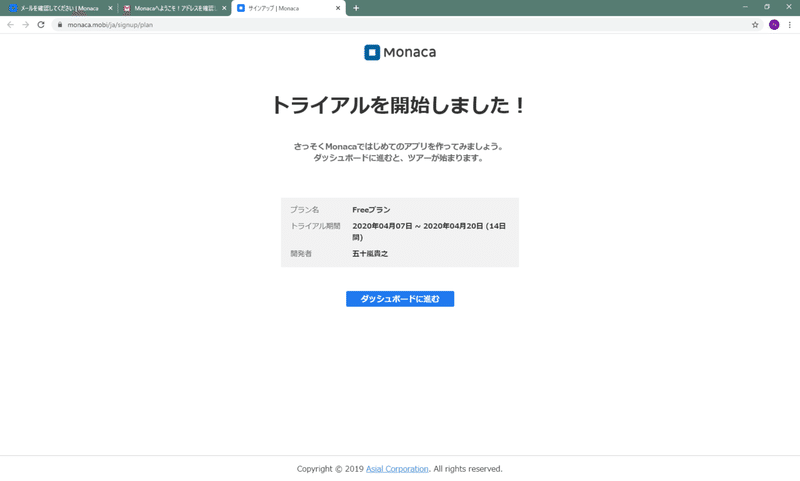Click the トライアルを開始しました！ heading
The image size is (800, 481).
399,105
